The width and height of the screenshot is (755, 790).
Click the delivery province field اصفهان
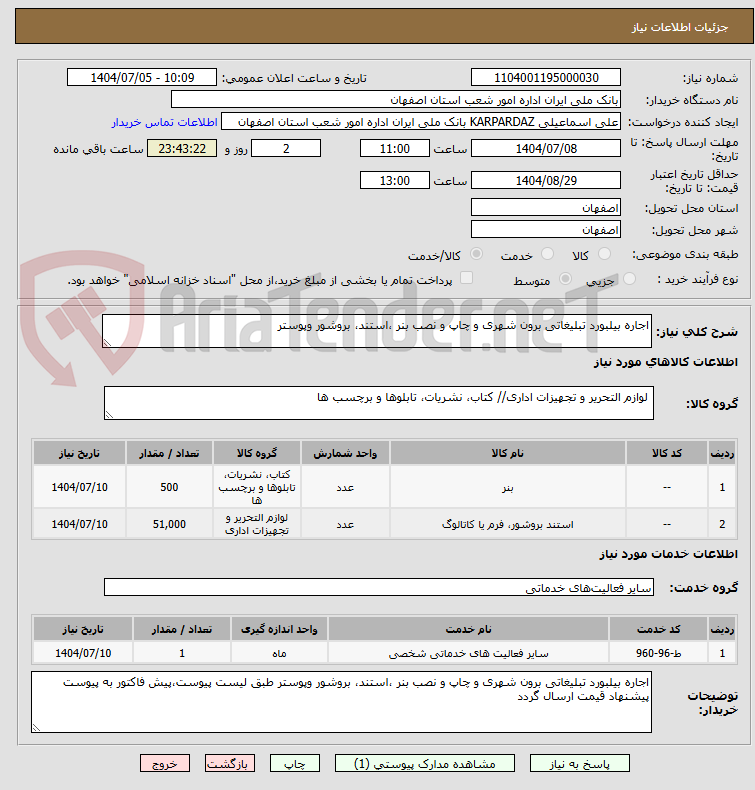(x=546, y=208)
